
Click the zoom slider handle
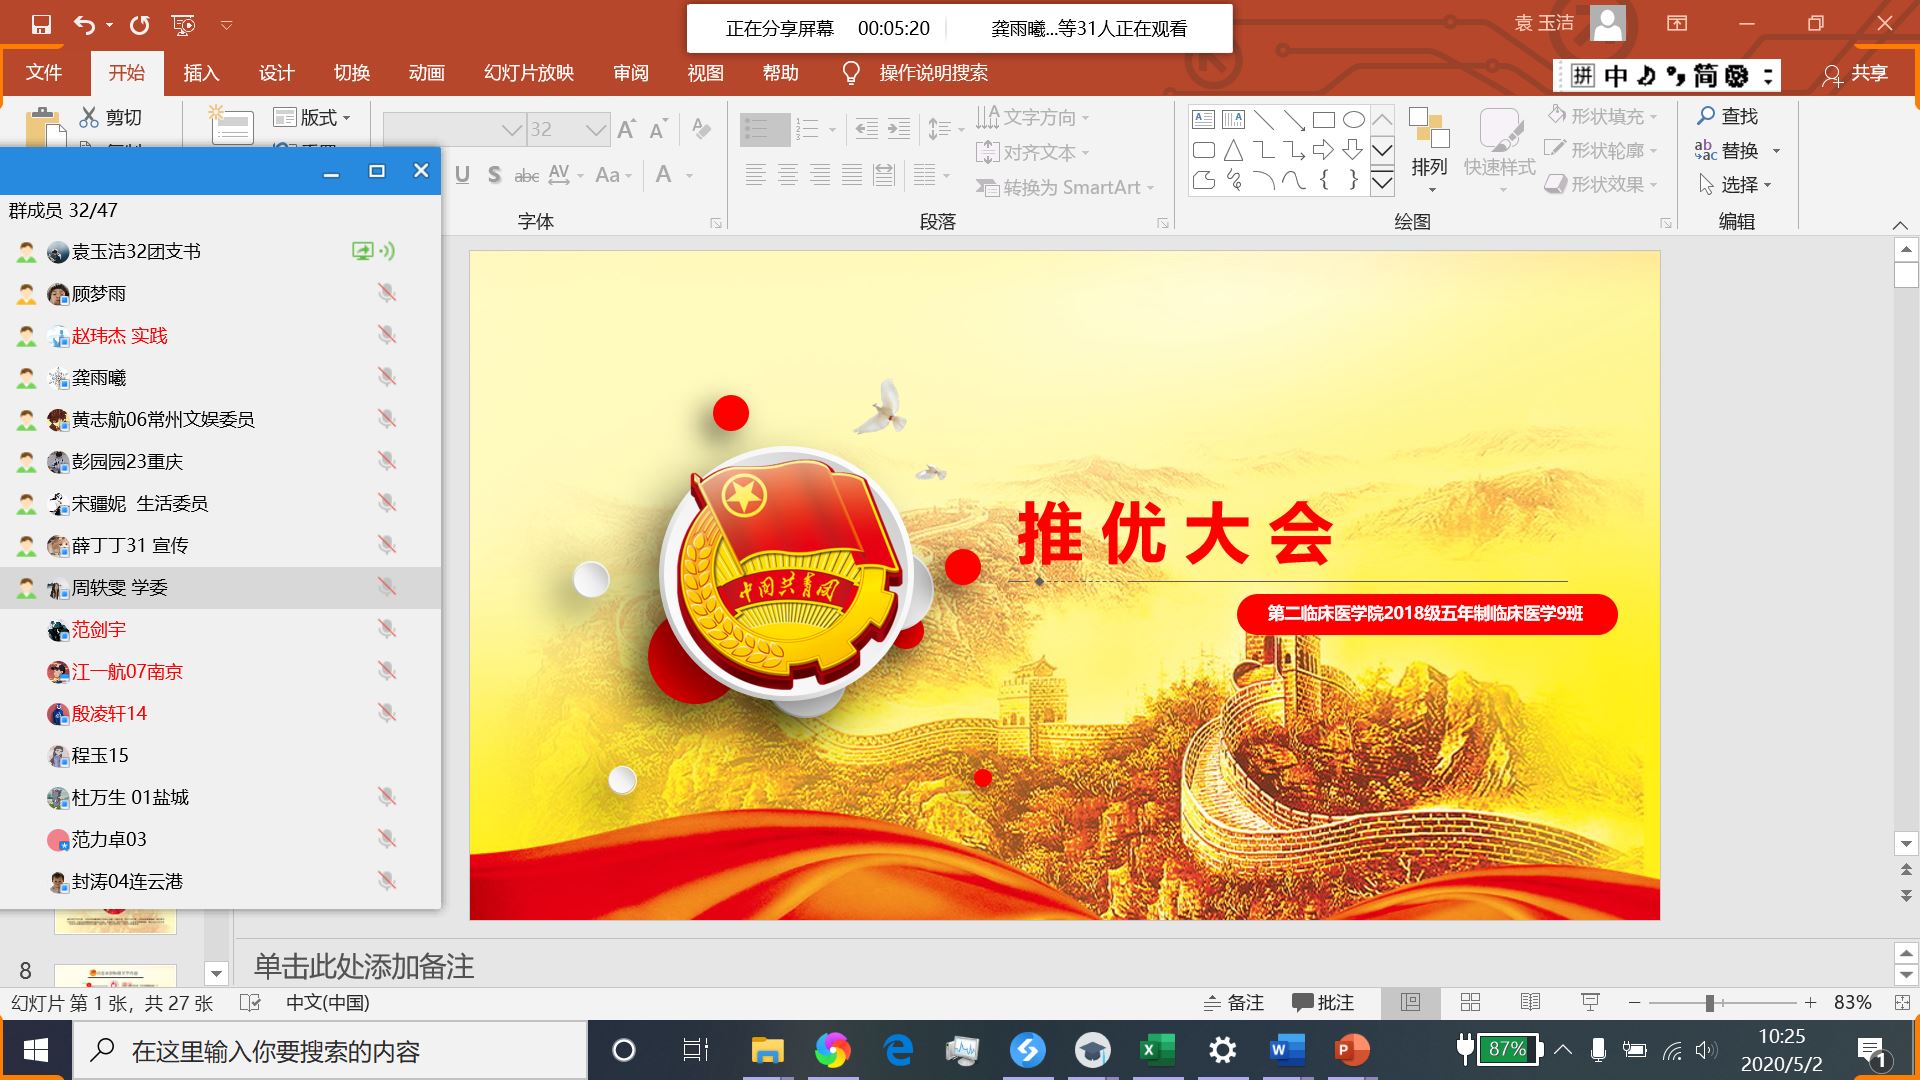point(1710,1002)
